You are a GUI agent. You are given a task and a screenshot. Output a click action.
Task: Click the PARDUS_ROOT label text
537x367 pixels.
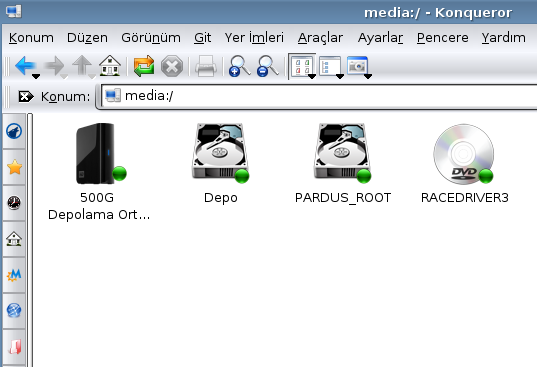(x=343, y=198)
